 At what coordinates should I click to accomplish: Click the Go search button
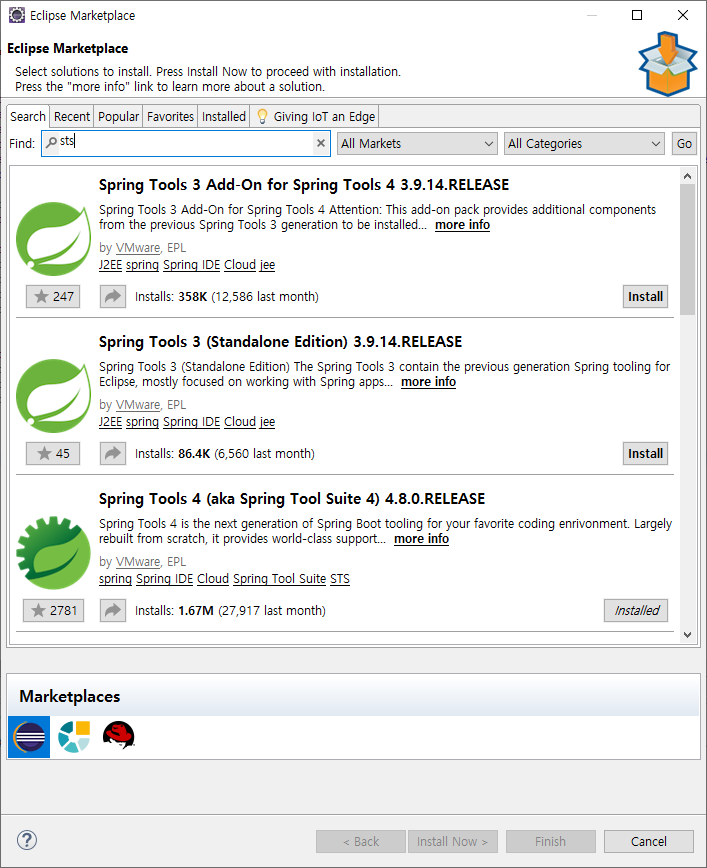[x=684, y=143]
